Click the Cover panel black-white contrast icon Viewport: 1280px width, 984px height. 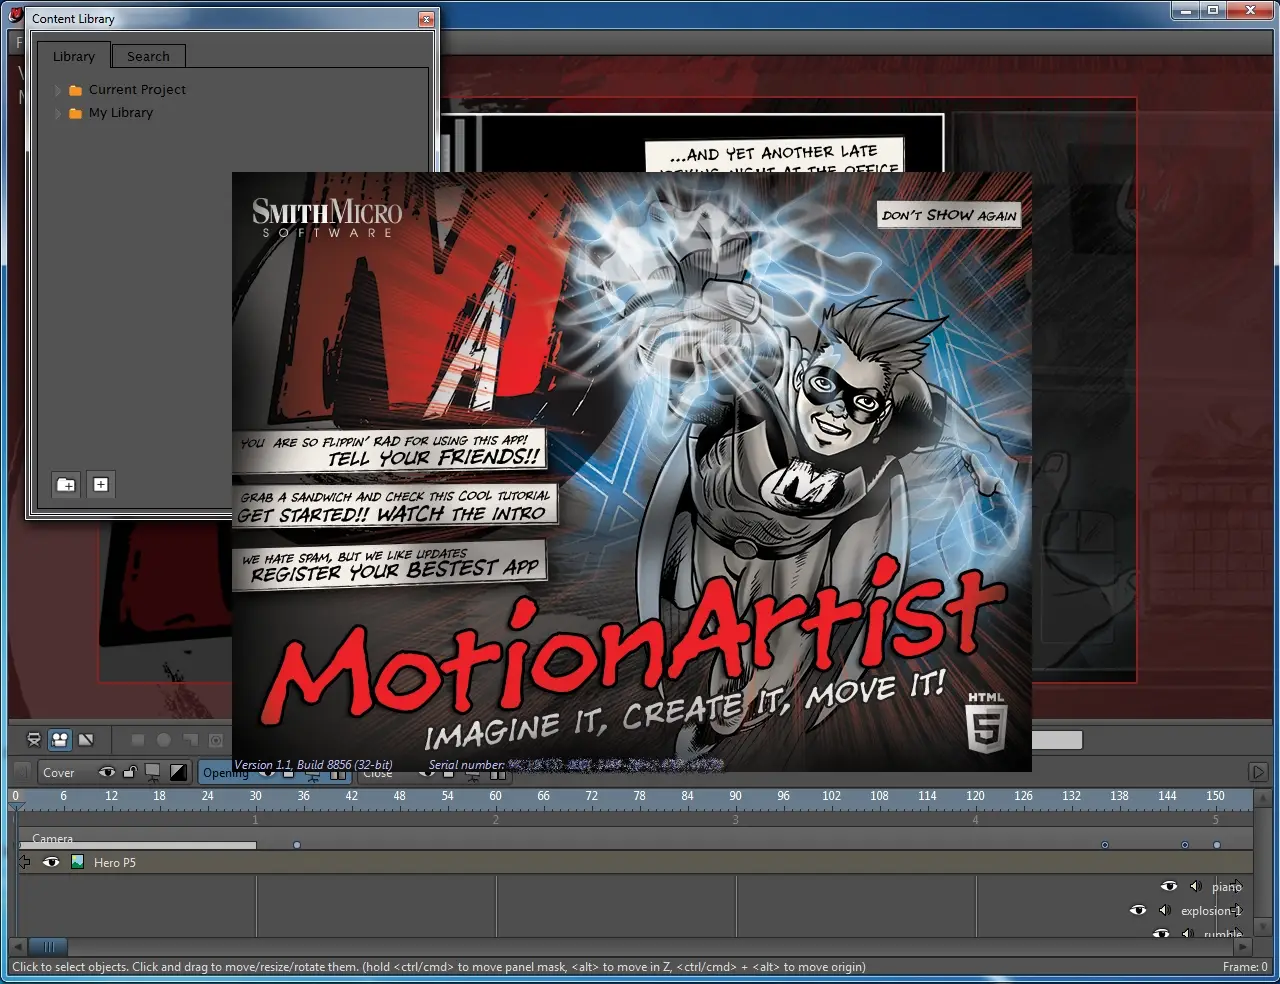pyautogui.click(x=178, y=772)
